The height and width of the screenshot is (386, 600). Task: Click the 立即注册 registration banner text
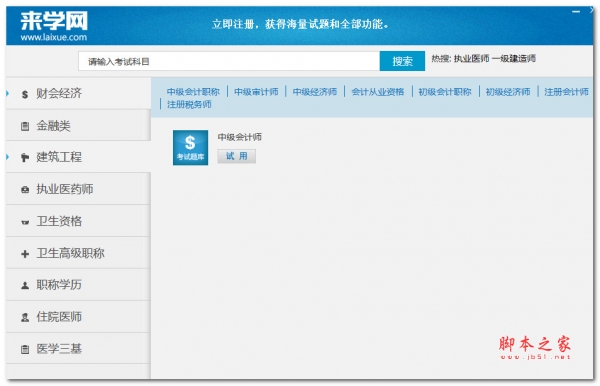(301, 24)
